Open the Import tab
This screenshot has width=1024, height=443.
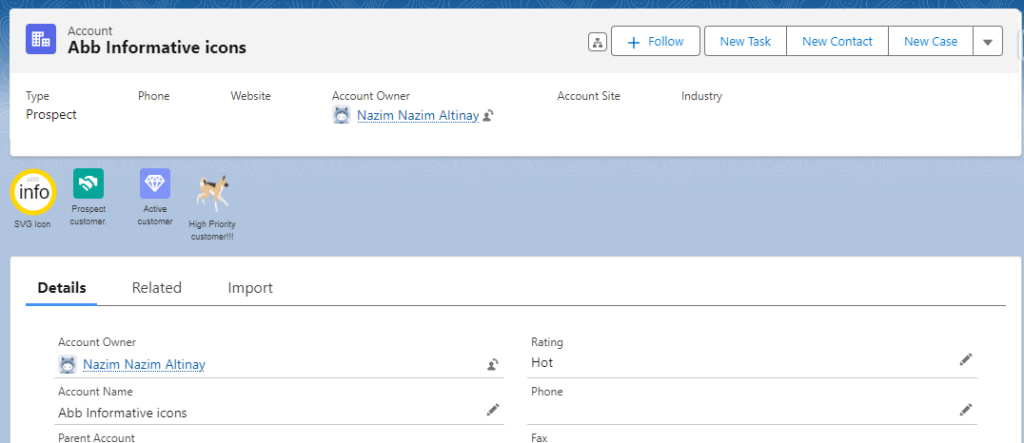coord(250,288)
